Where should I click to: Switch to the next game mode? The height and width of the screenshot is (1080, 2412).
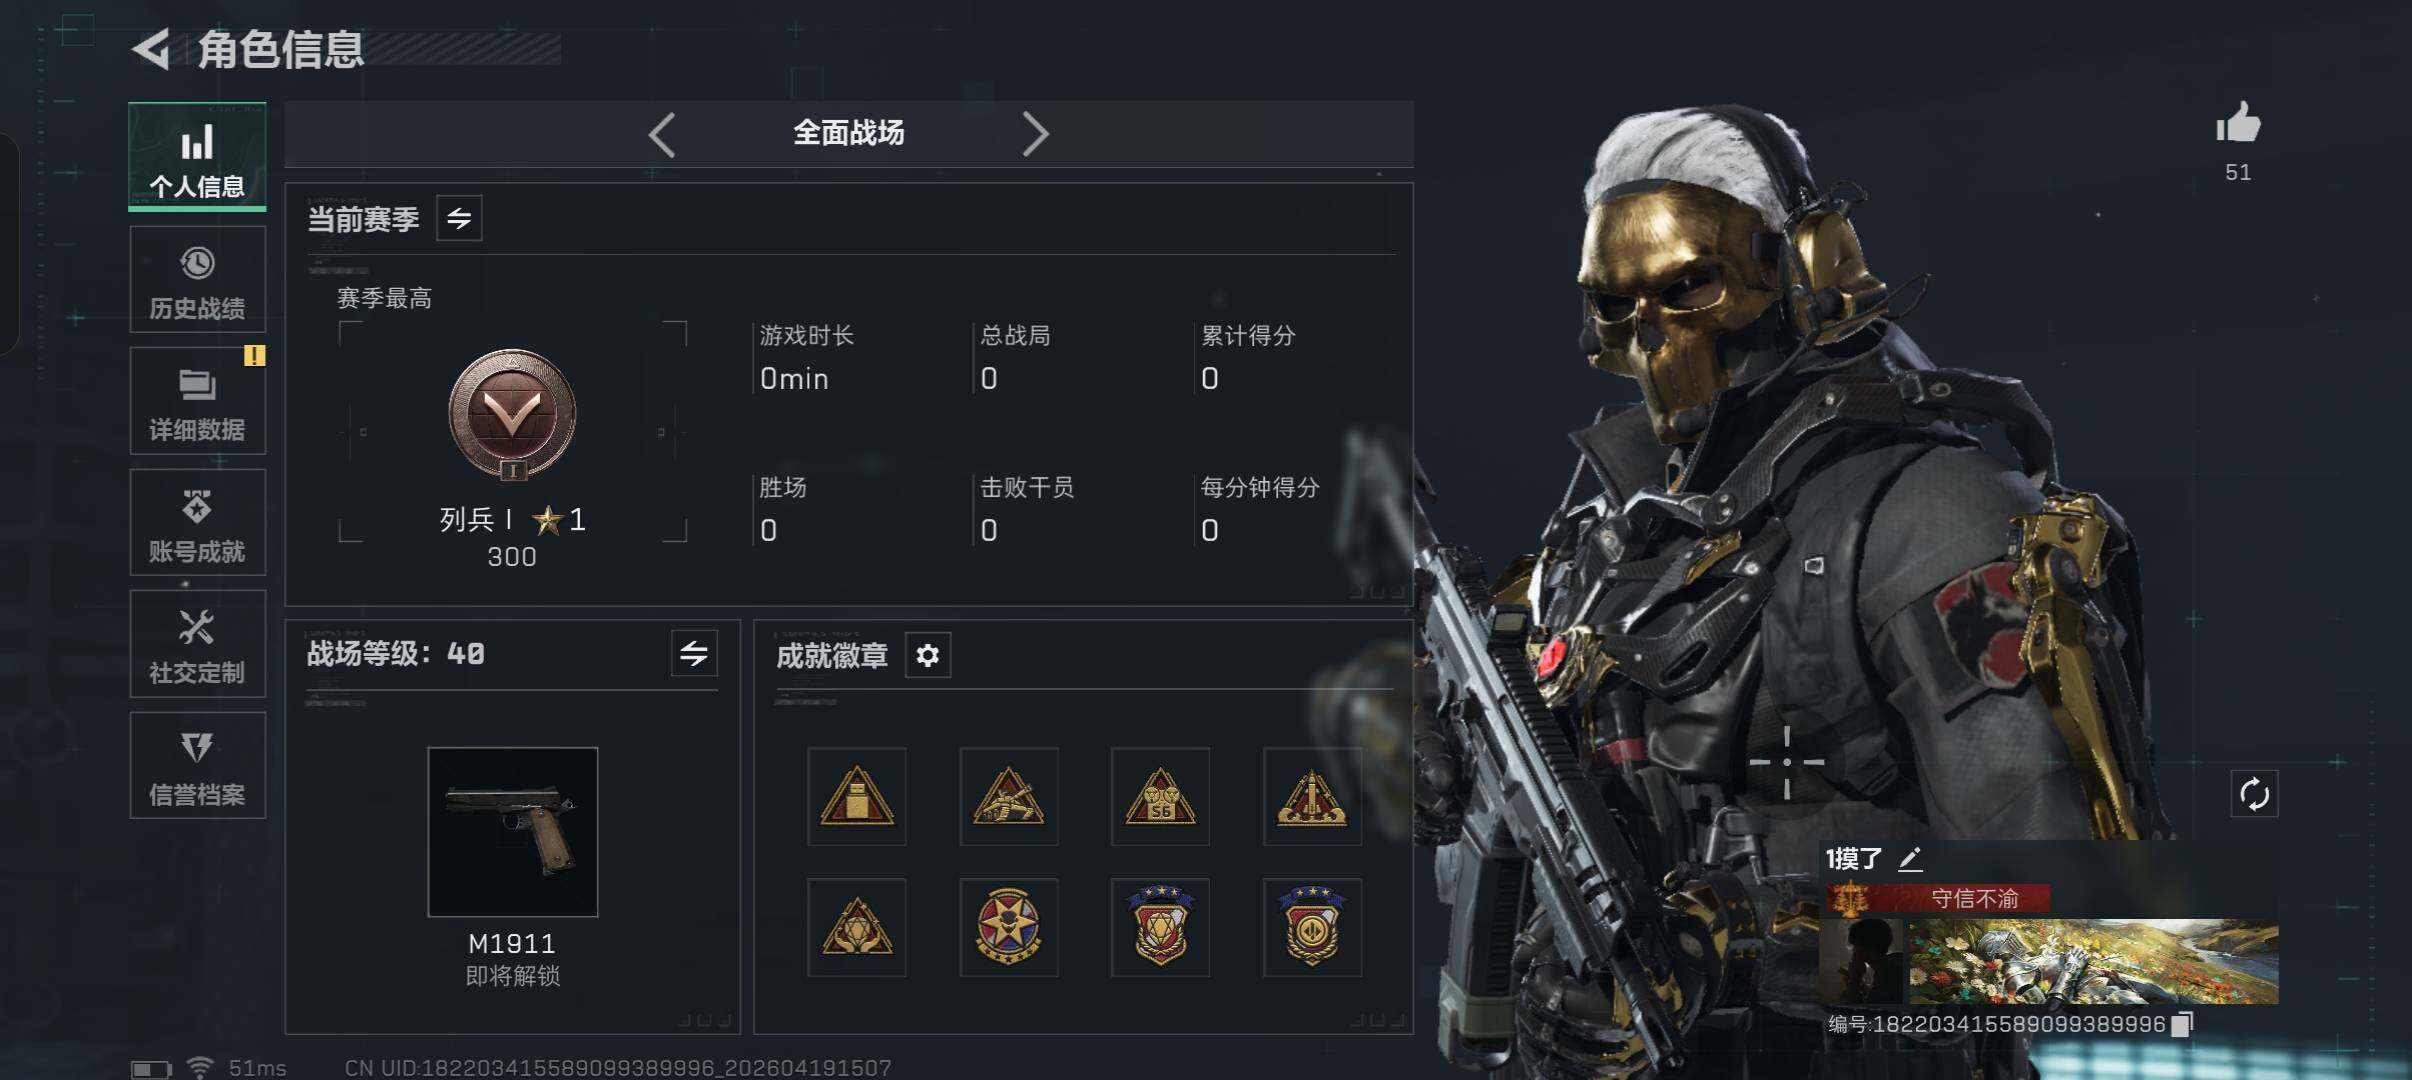[x=1035, y=134]
